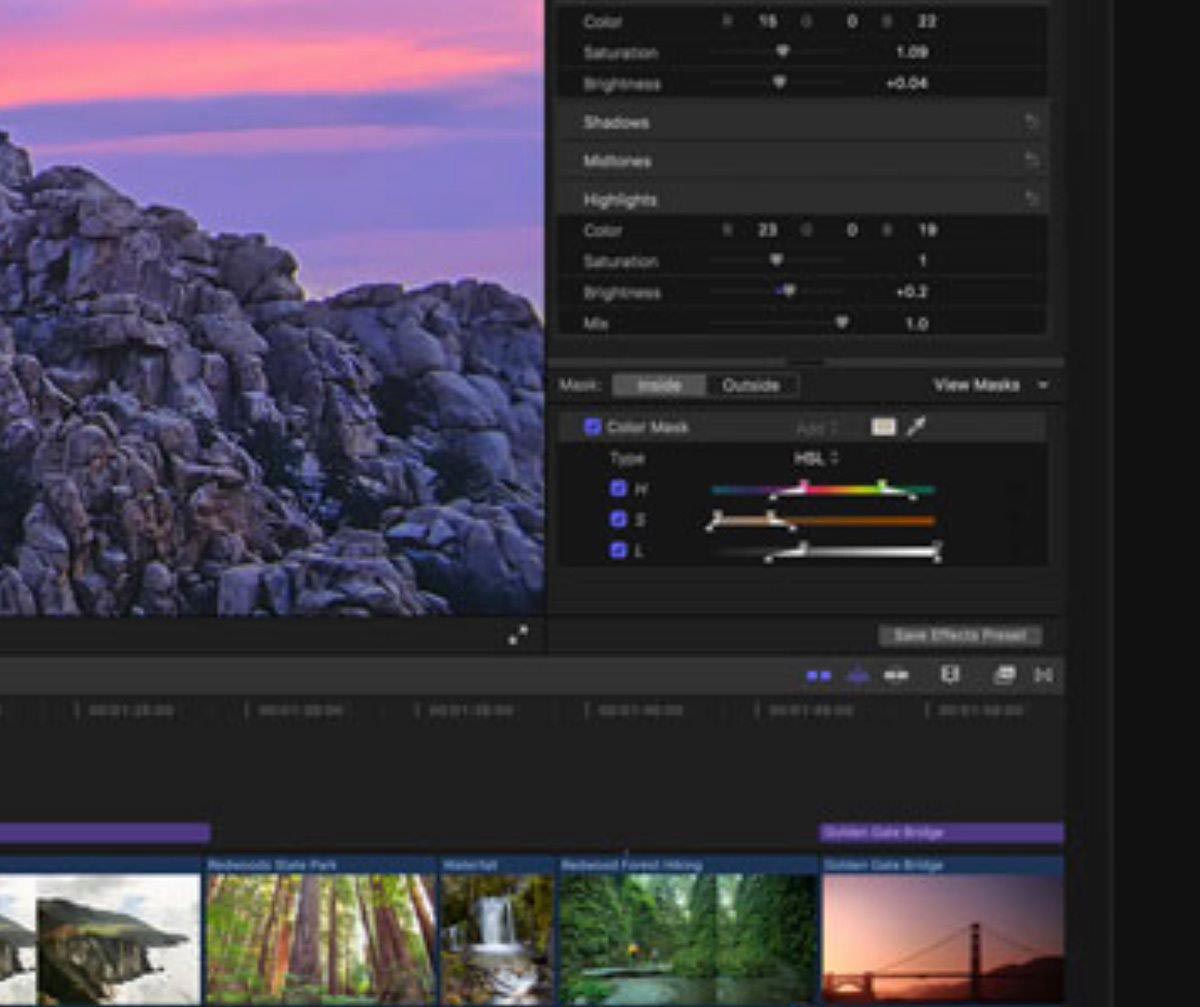Select the Inside mask option
The image size is (1200, 1007).
coord(659,385)
